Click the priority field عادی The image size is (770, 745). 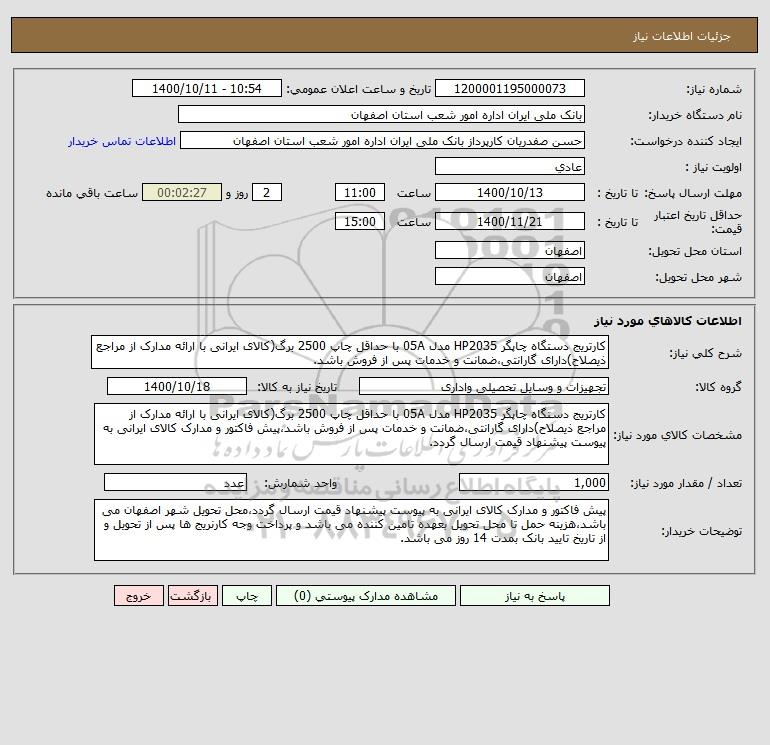coord(510,166)
